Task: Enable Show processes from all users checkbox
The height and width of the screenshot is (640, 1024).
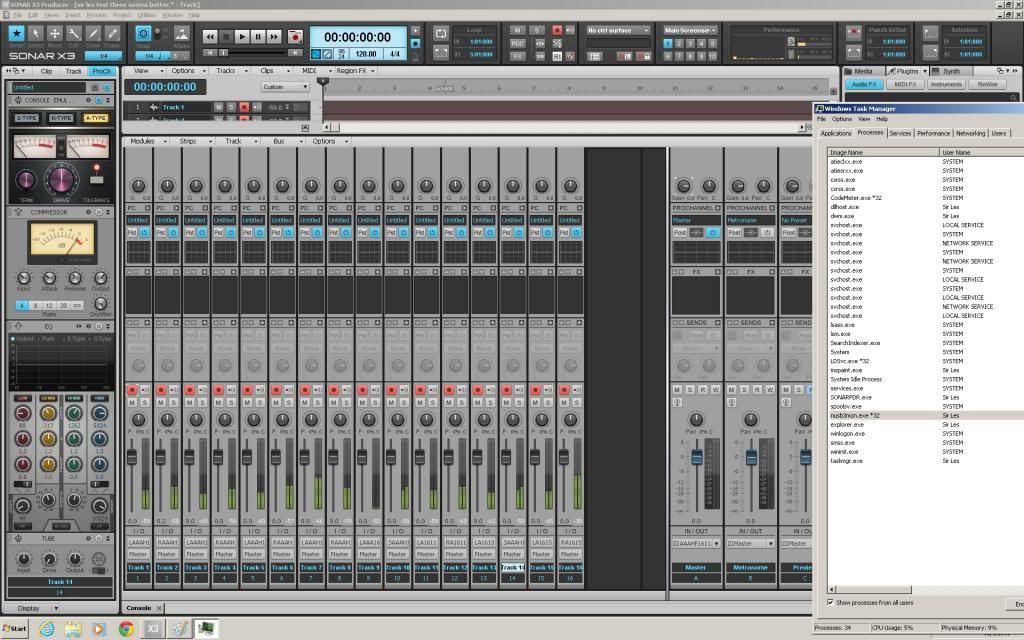Action: 831,602
